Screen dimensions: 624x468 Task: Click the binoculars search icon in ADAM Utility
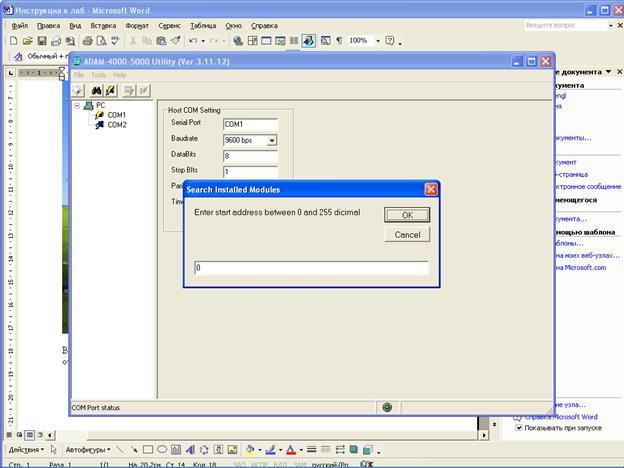point(96,91)
